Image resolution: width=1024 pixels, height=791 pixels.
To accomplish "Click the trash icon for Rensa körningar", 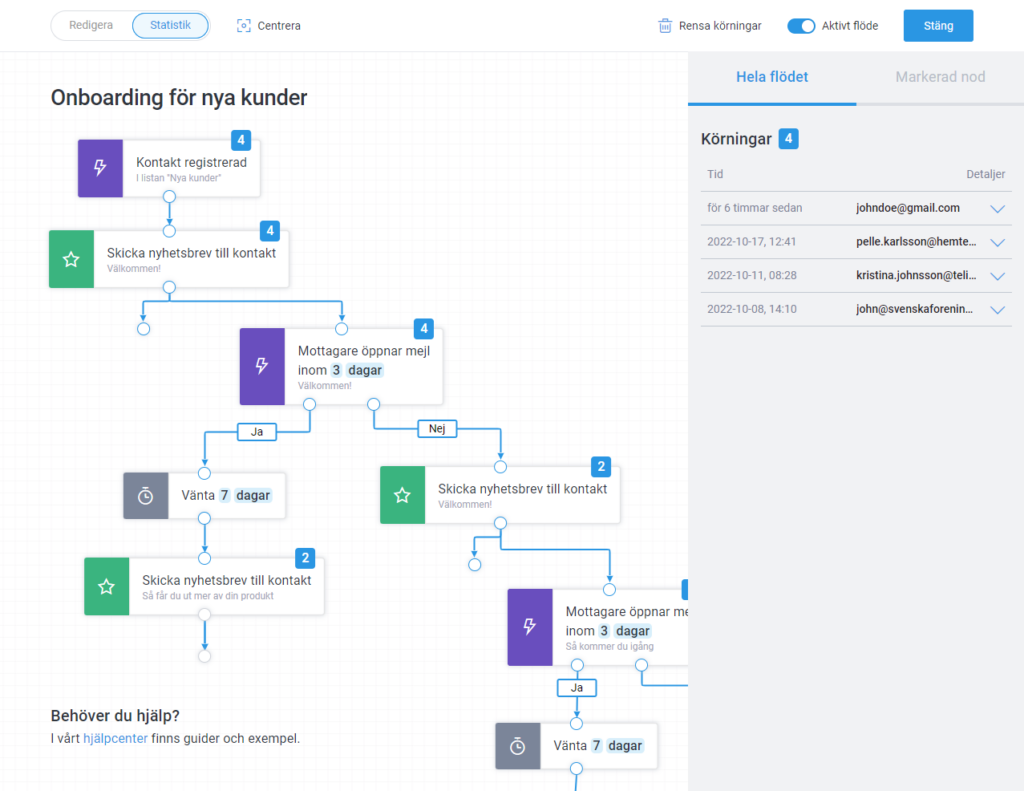I will tap(665, 26).
